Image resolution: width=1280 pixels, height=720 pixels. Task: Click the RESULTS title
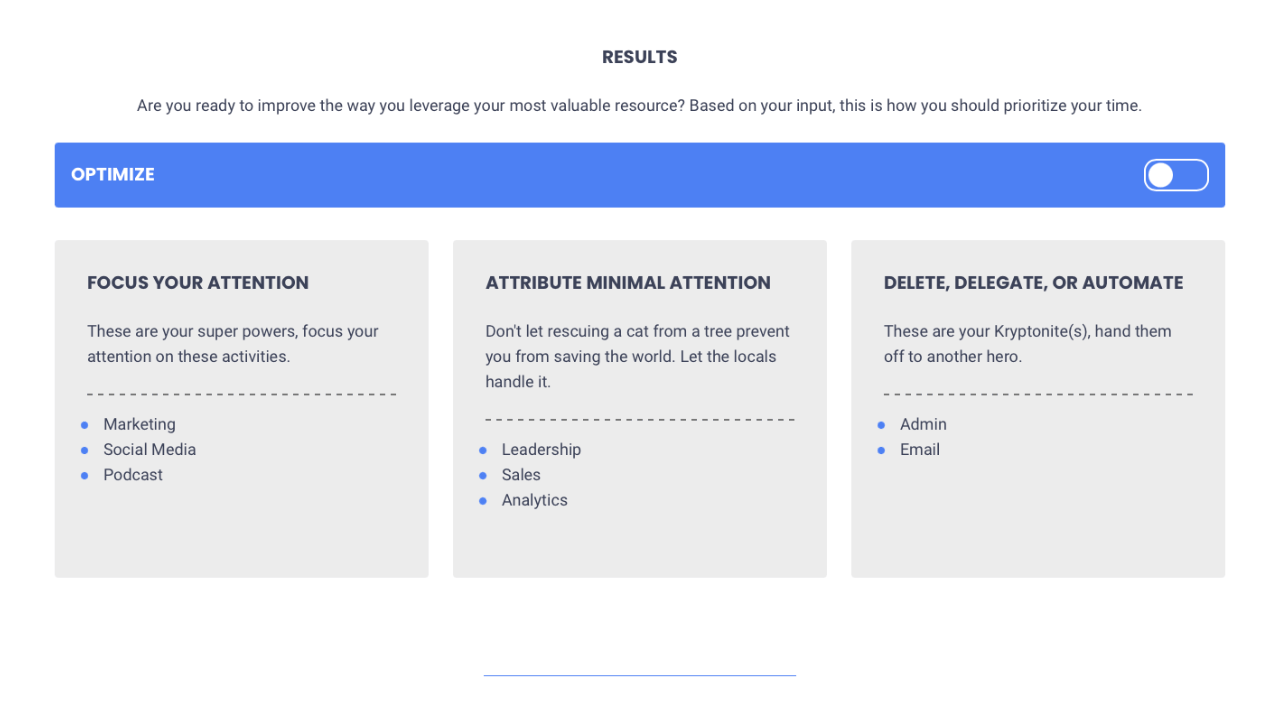[640, 57]
